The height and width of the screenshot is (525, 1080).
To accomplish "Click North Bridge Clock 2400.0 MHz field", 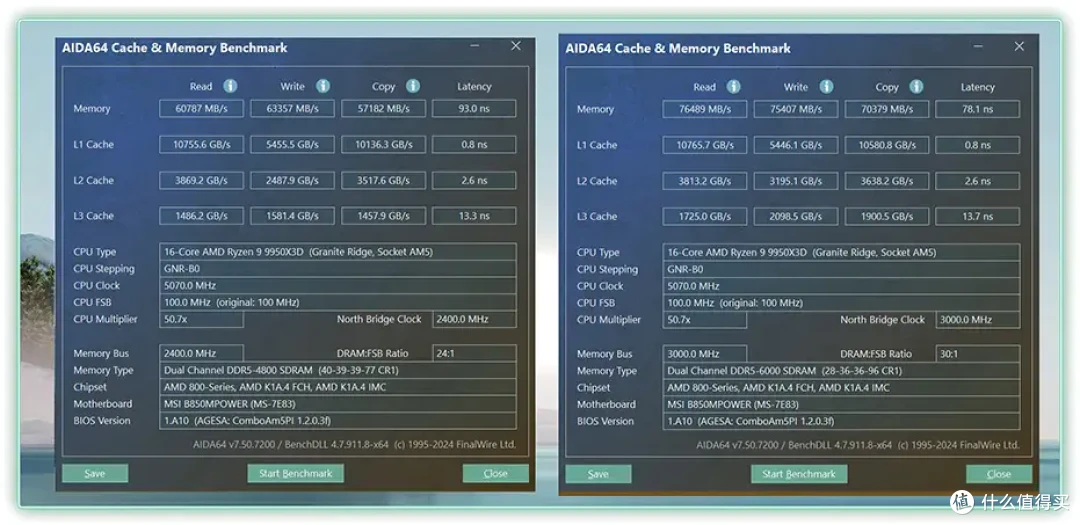I will point(474,319).
